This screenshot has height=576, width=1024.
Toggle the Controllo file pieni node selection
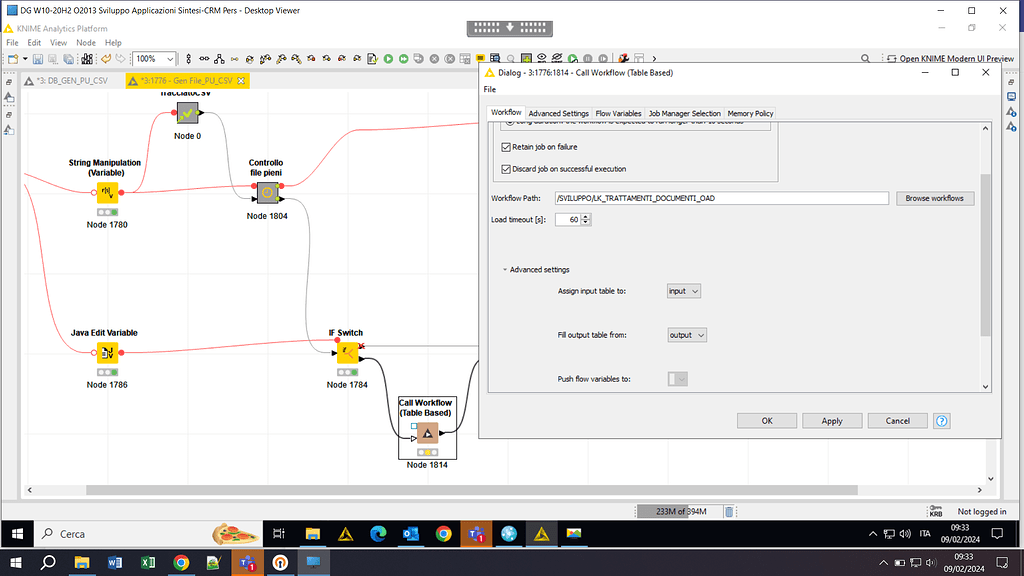(266, 192)
